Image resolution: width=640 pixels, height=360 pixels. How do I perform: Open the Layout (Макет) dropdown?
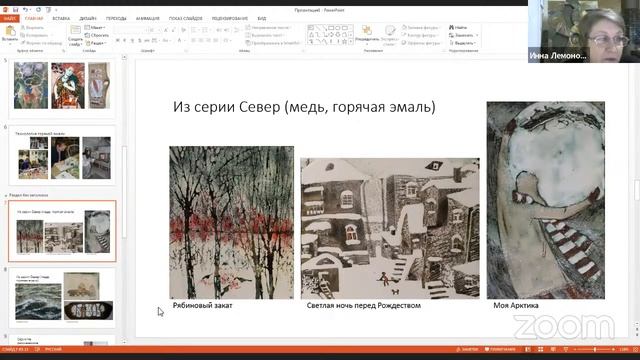(x=95, y=27)
